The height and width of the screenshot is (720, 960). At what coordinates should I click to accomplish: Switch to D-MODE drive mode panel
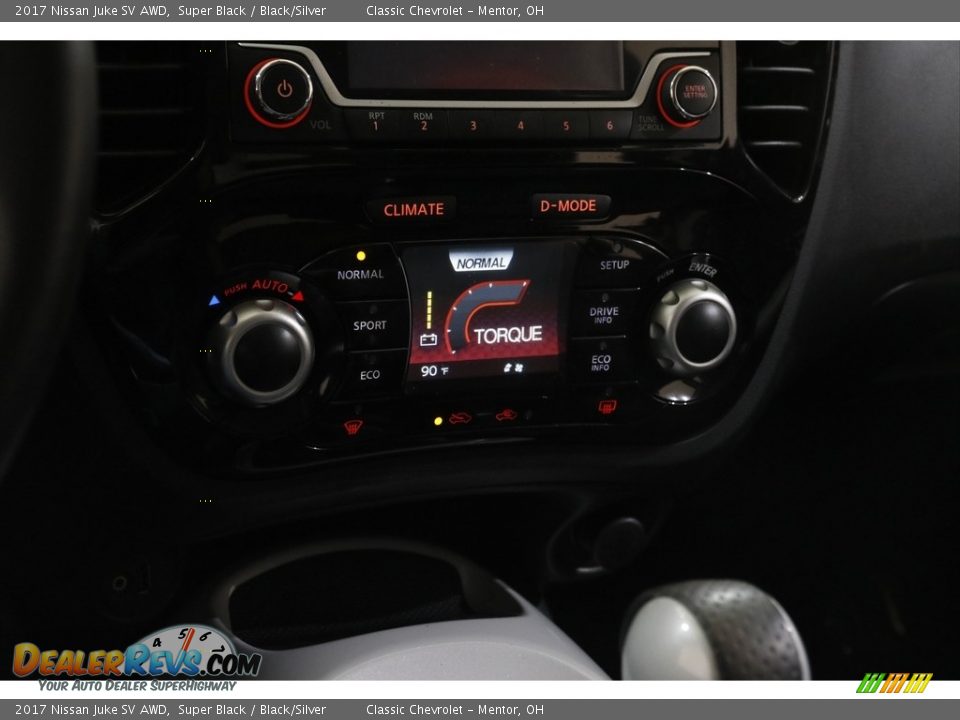point(568,206)
